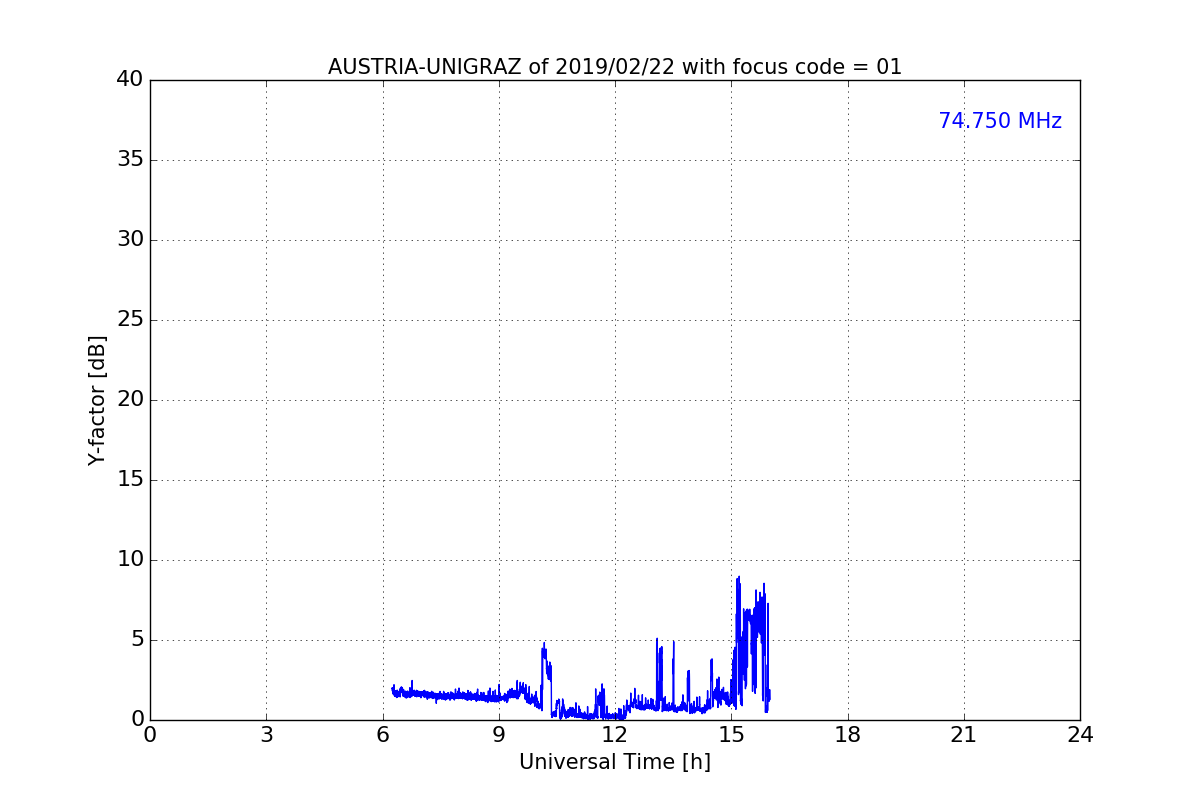Image resolution: width=1200 pixels, height=800 pixels.
Task: Click x-axis tick label 9
Action: pyautogui.click(x=499, y=735)
